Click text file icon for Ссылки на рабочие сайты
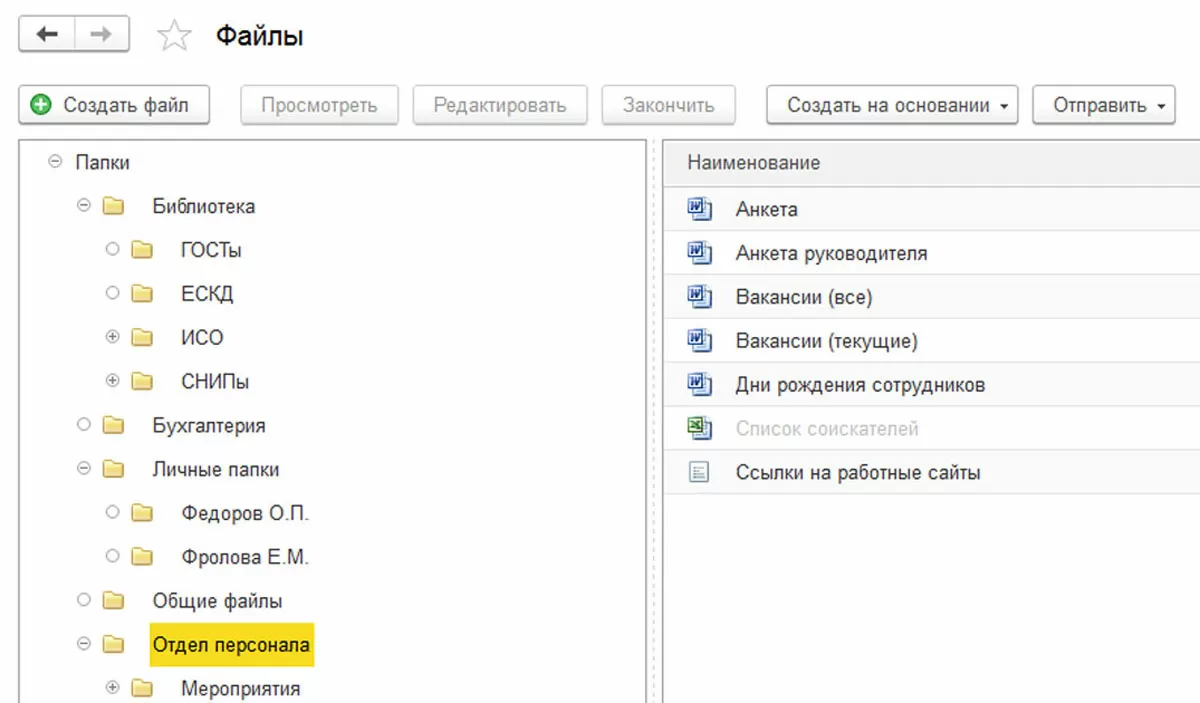 (x=699, y=473)
